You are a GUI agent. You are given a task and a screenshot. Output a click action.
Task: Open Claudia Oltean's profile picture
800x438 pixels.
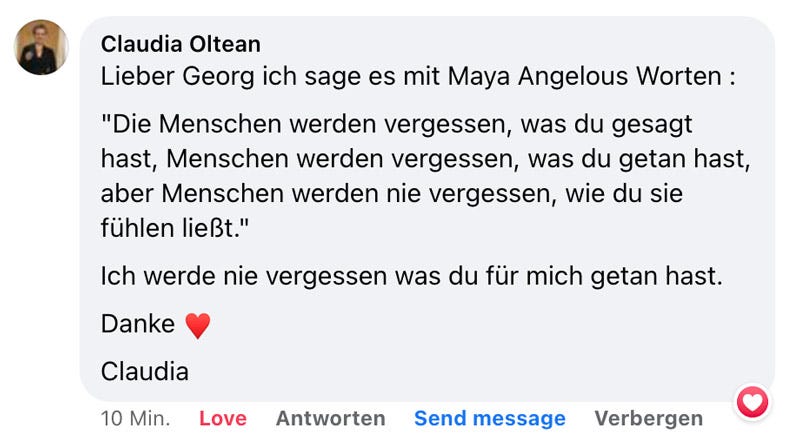pyautogui.click(x=41, y=47)
